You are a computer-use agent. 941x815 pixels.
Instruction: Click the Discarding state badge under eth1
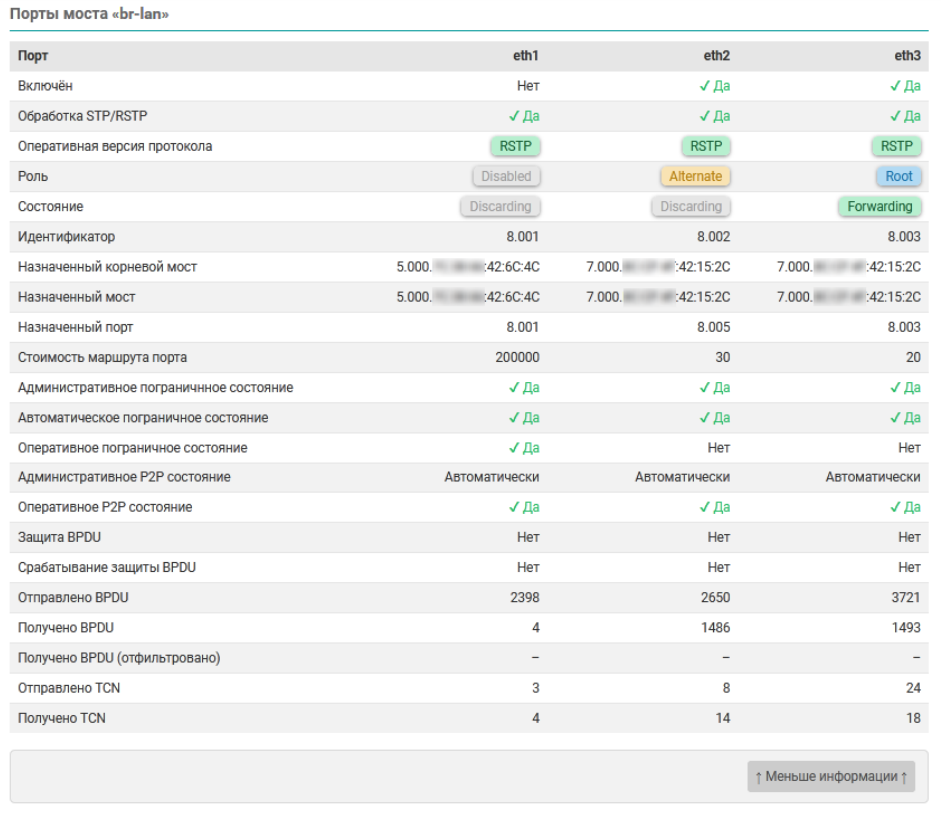(500, 206)
